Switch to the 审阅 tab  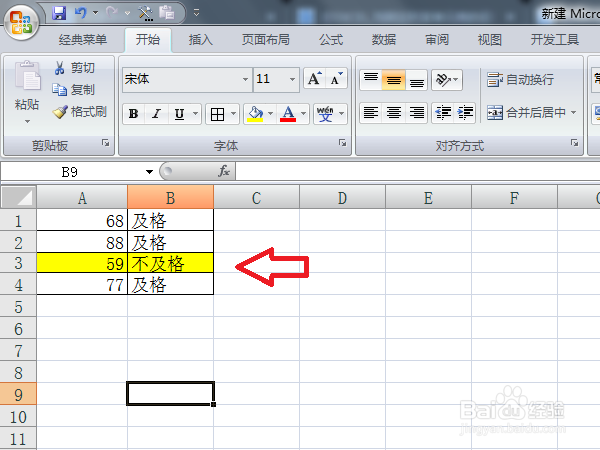[x=437, y=39]
